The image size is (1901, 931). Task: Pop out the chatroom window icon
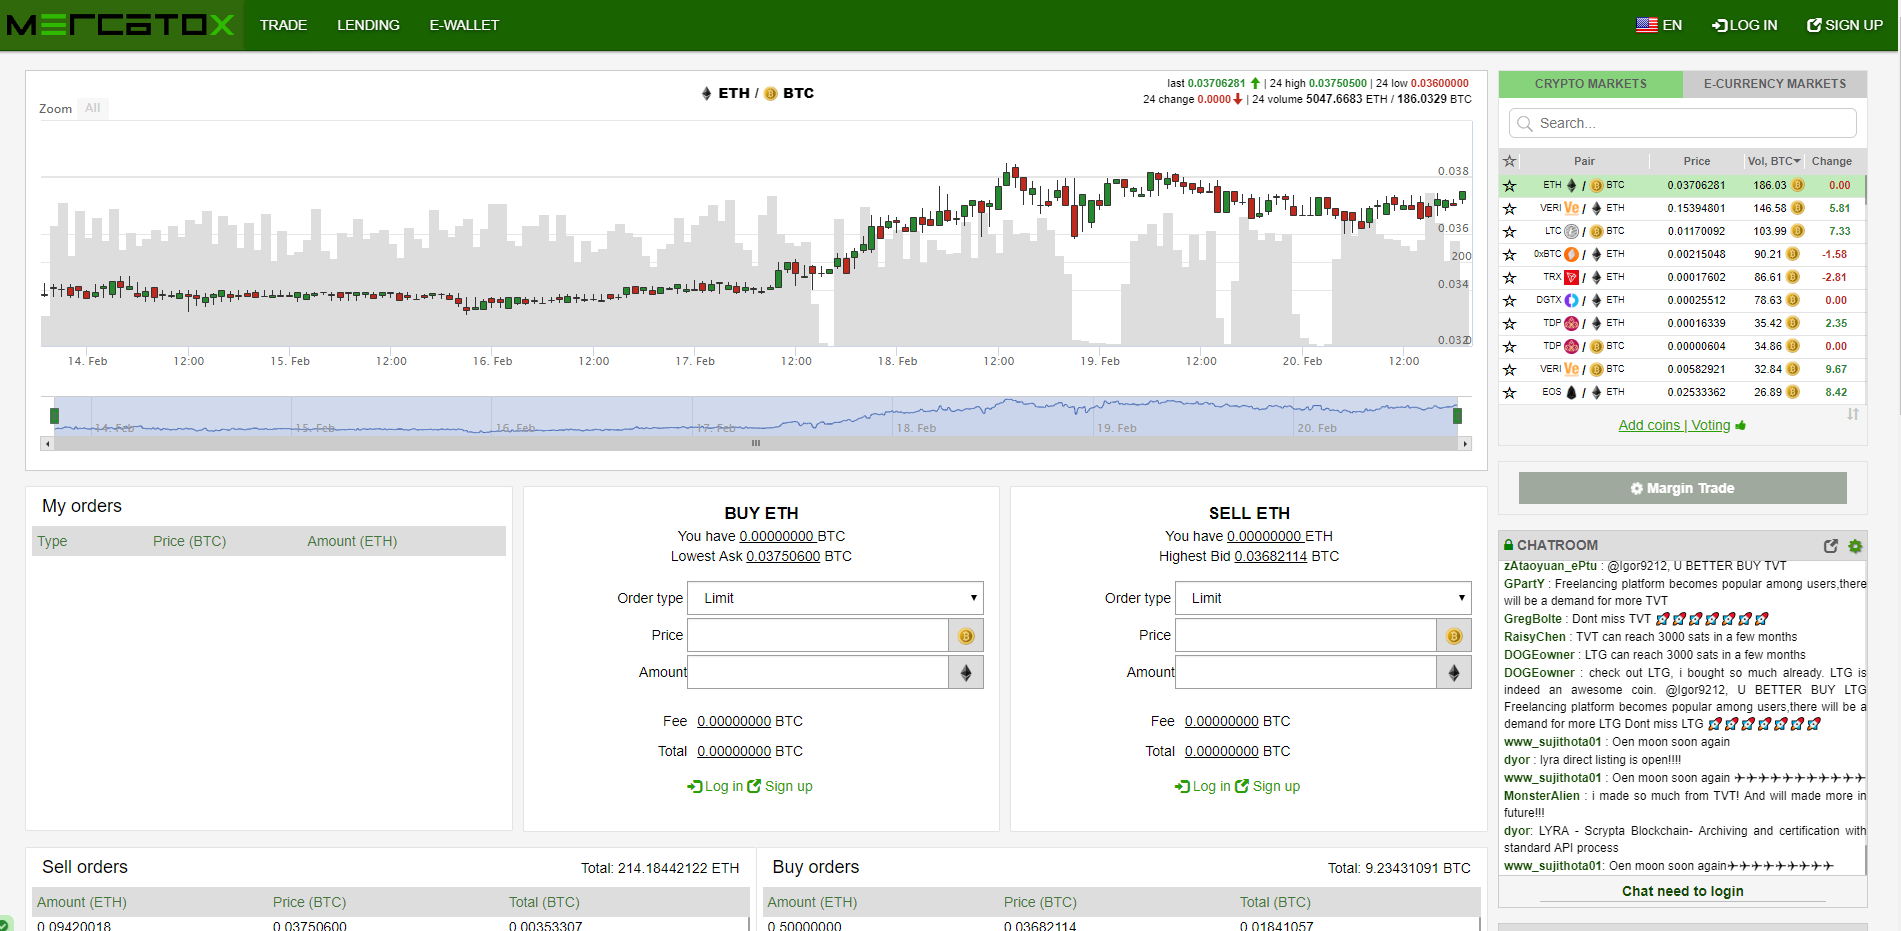pos(1830,546)
